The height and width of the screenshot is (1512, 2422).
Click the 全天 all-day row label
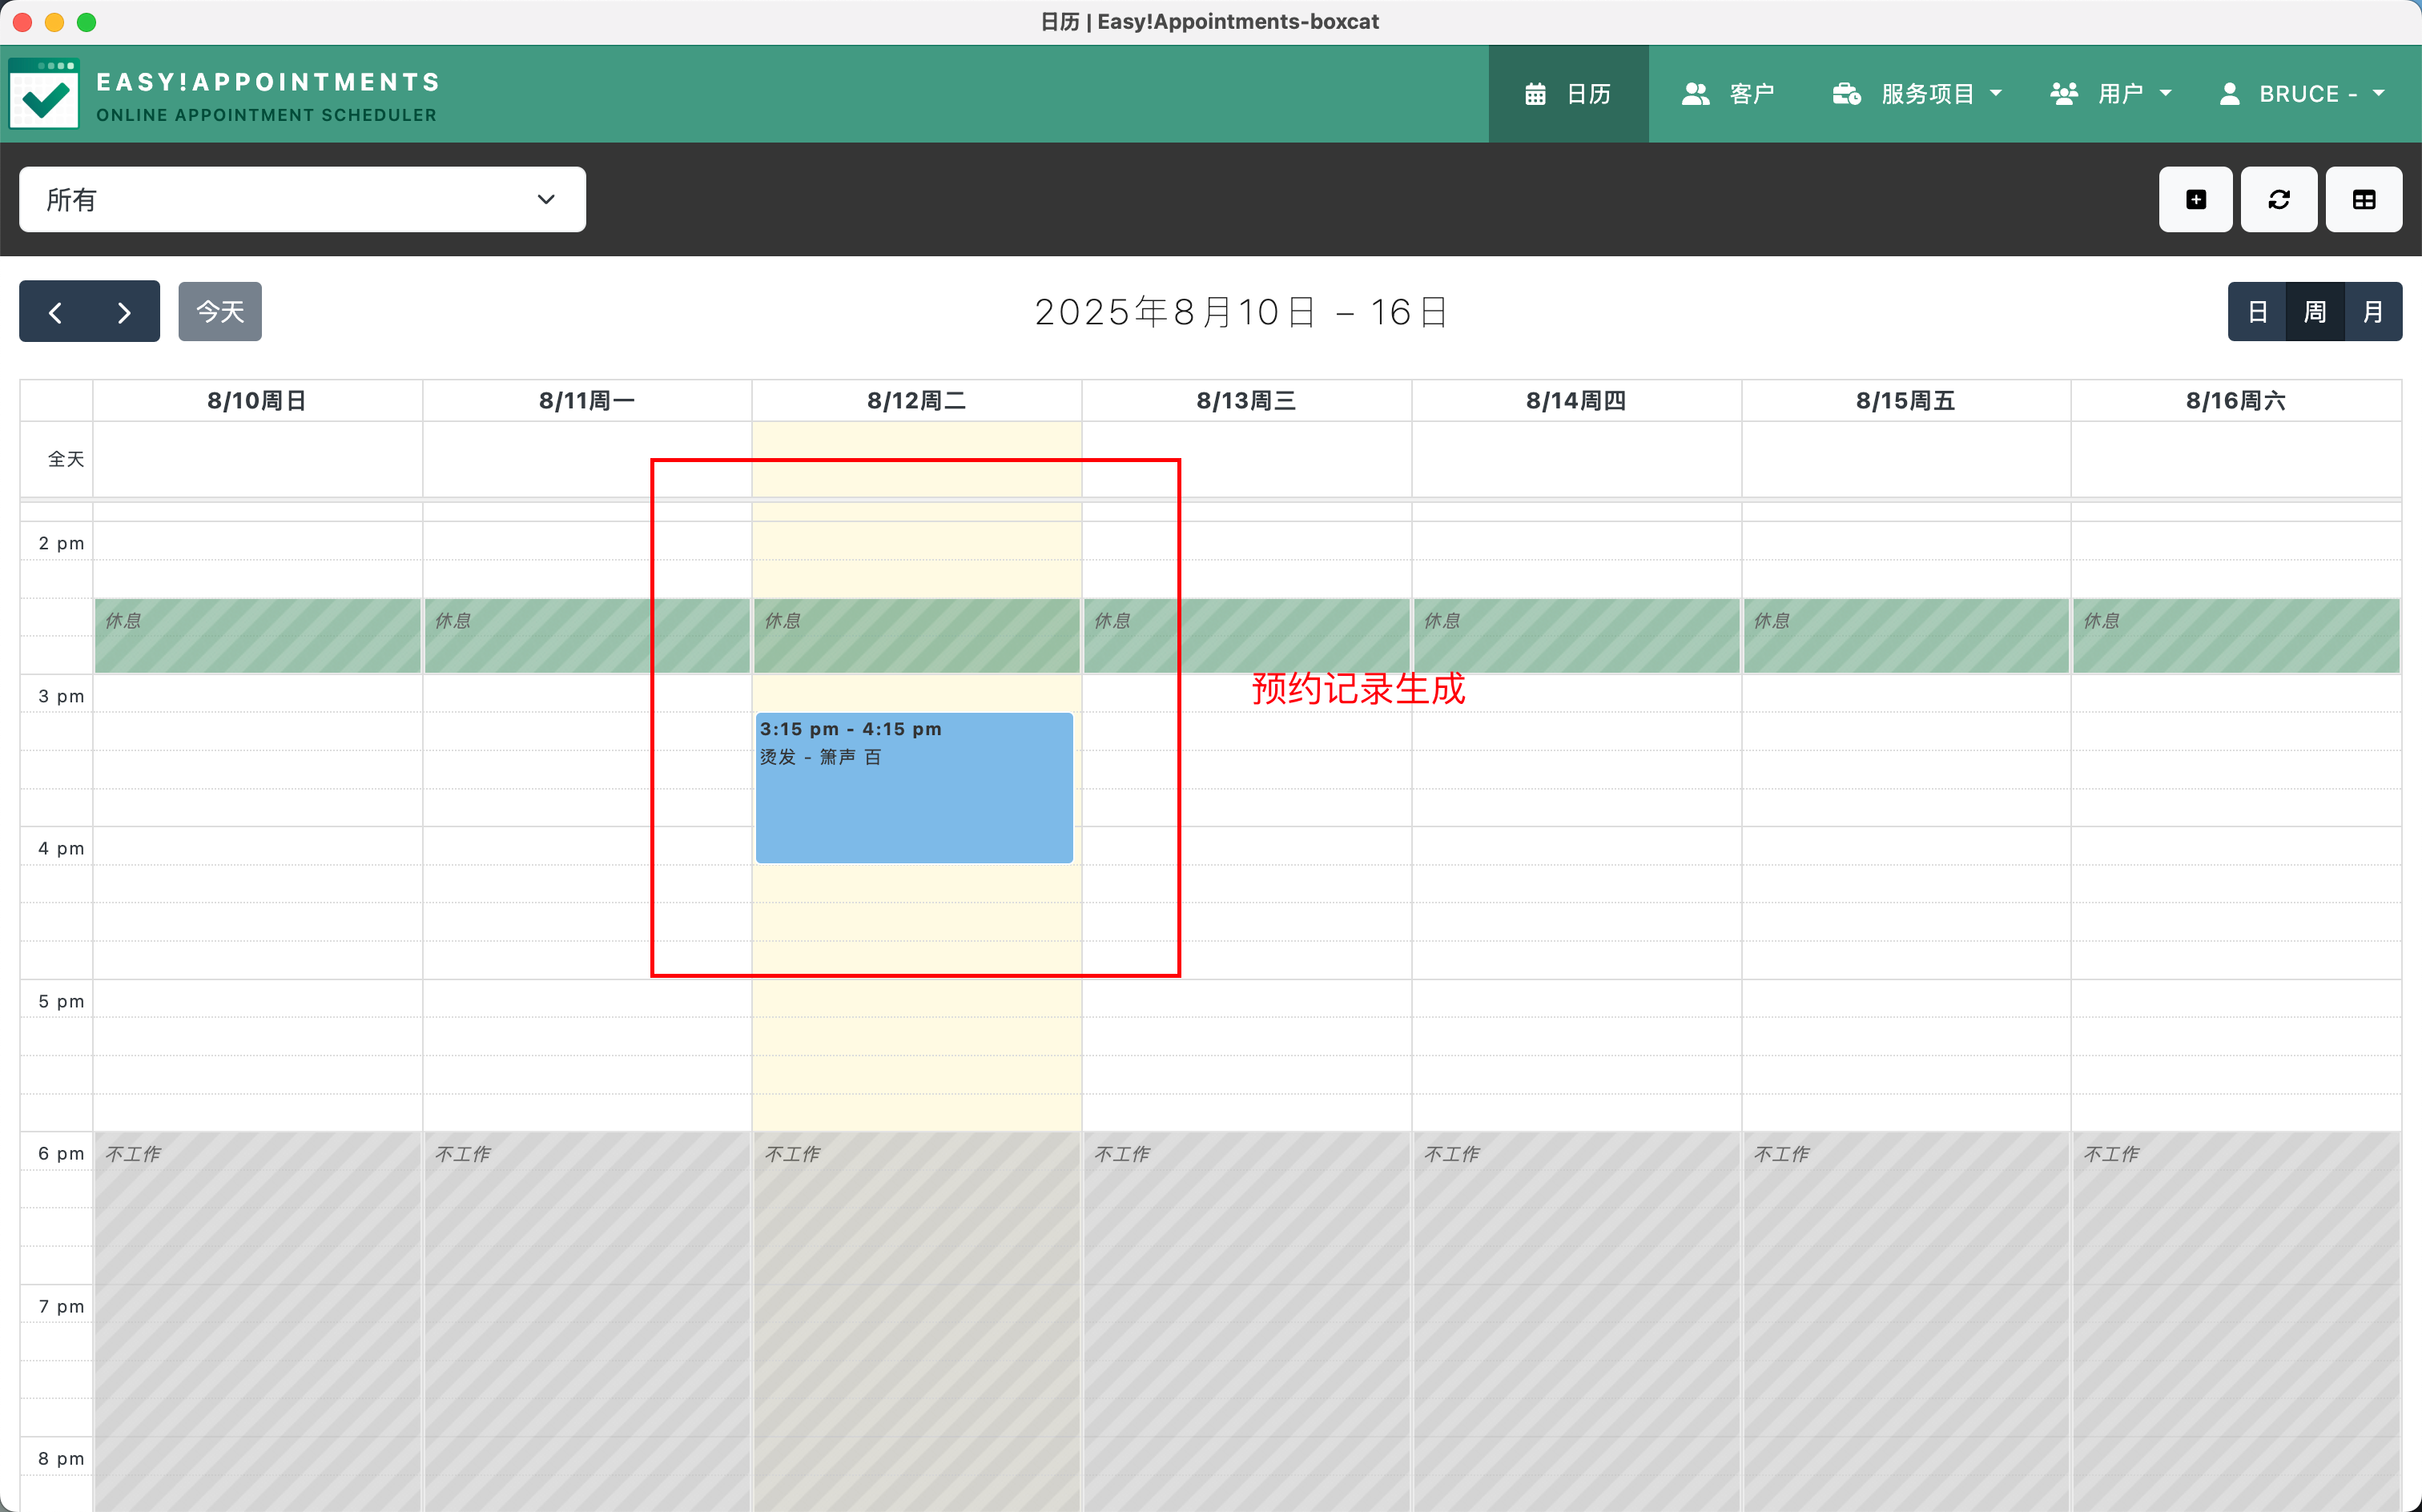pos(66,459)
